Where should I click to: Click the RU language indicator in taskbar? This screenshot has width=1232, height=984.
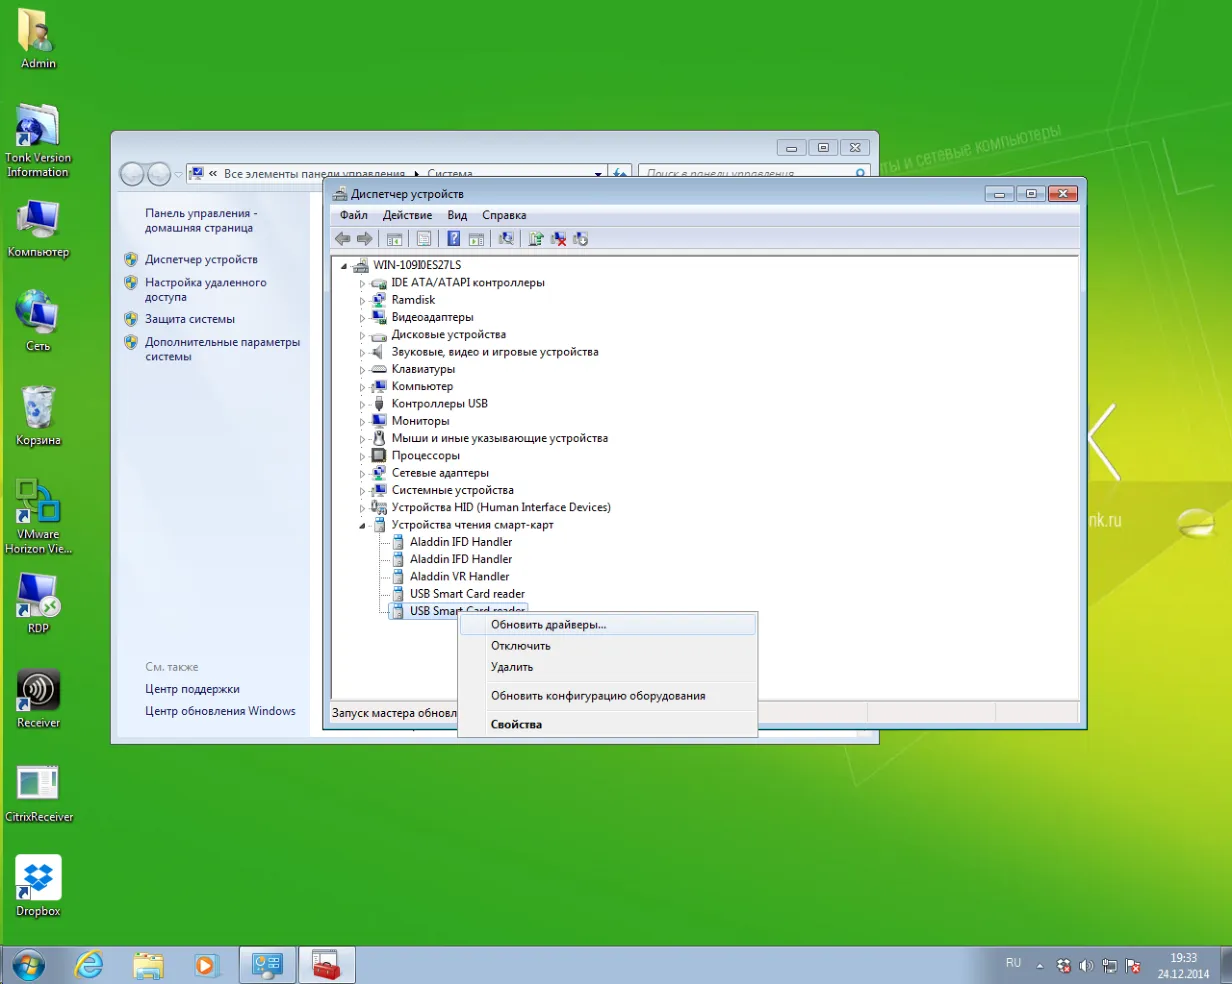tap(1014, 963)
